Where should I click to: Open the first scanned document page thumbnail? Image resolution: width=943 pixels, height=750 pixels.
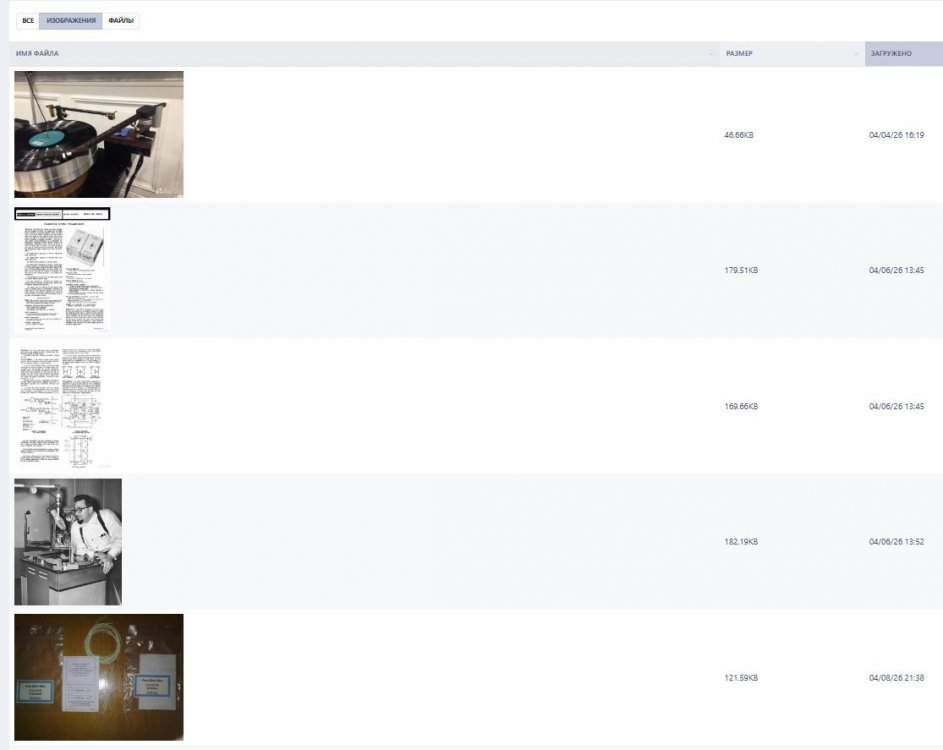[63, 270]
